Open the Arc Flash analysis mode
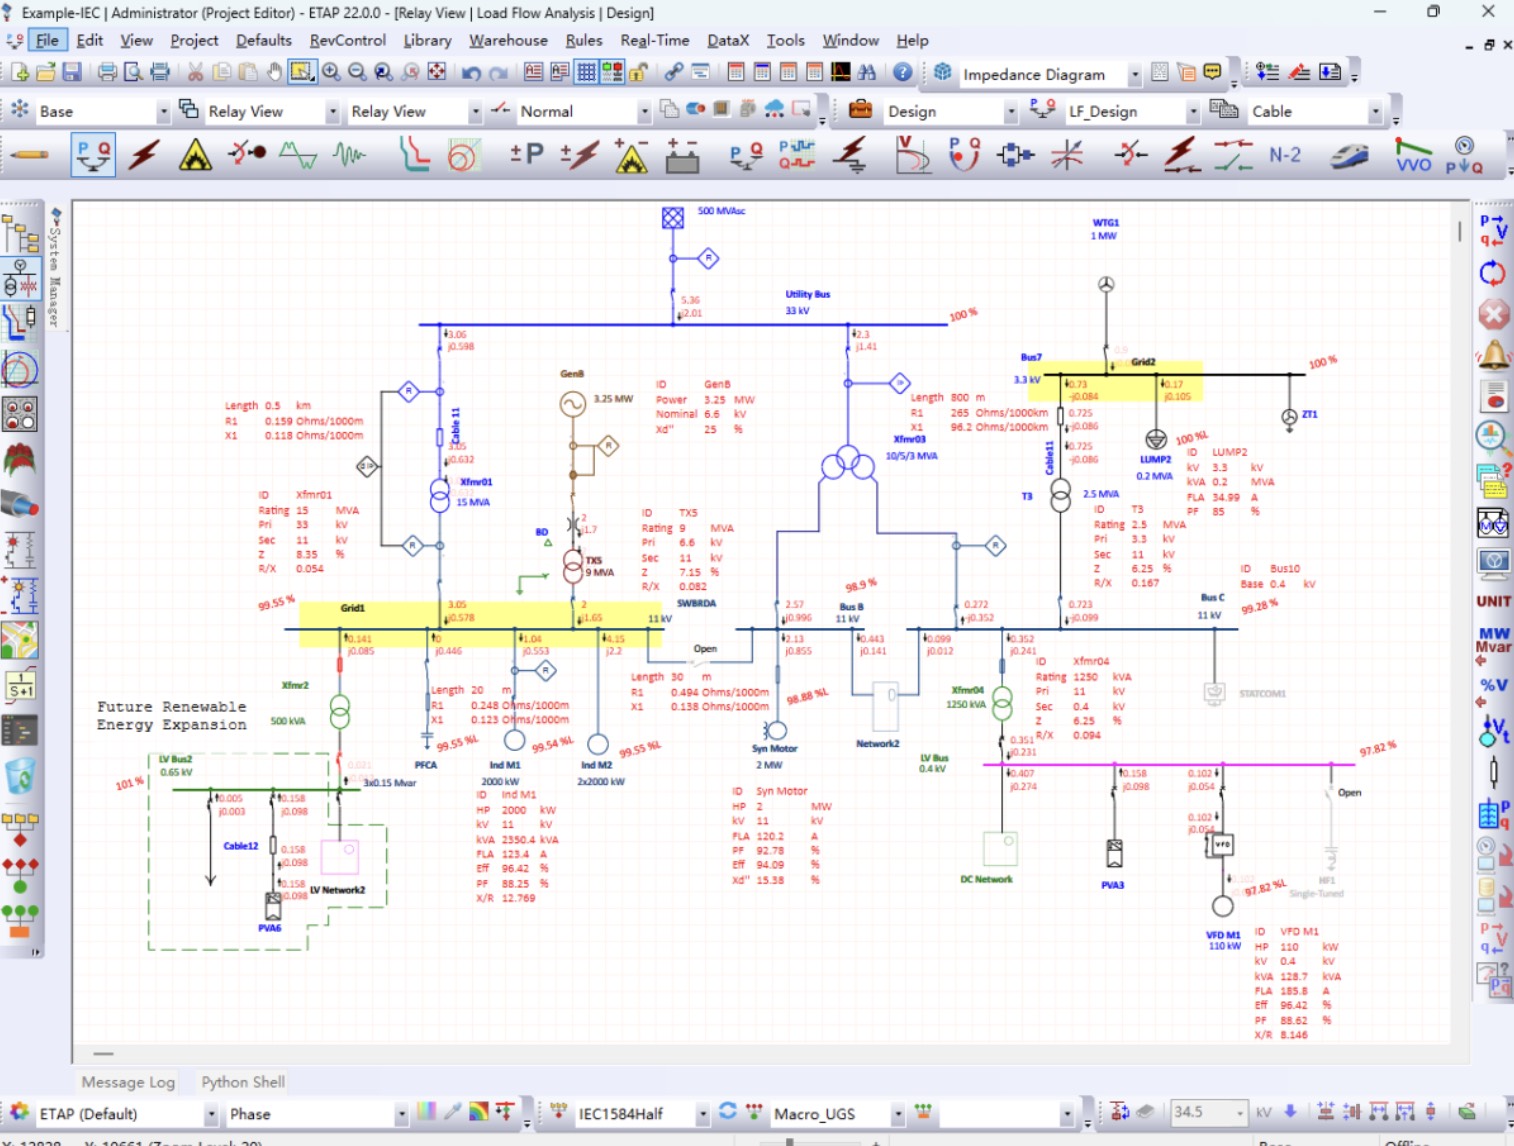1514x1146 pixels. pos(195,155)
